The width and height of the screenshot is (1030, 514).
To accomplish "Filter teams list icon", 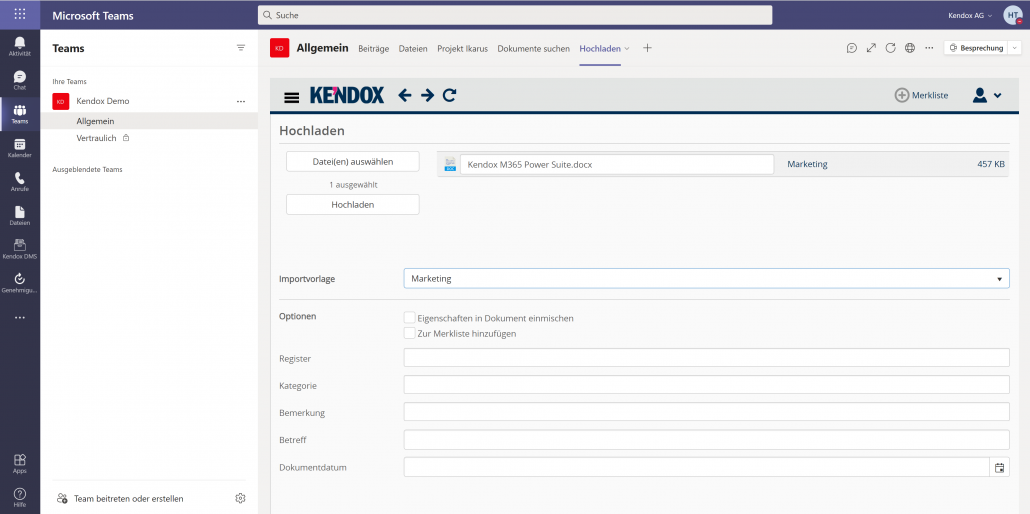I will click(240, 48).
